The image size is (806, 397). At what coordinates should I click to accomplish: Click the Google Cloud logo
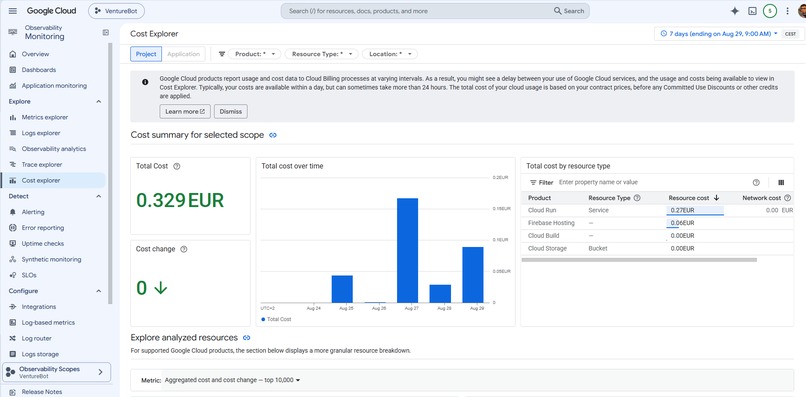(51, 11)
